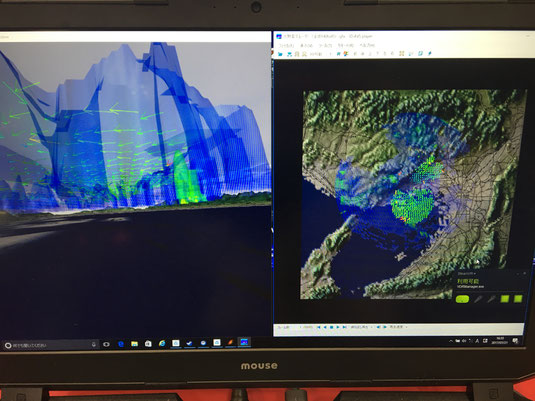Stop the animation playback
Screen dimensions: 535x401
pyautogui.click(x=331, y=327)
